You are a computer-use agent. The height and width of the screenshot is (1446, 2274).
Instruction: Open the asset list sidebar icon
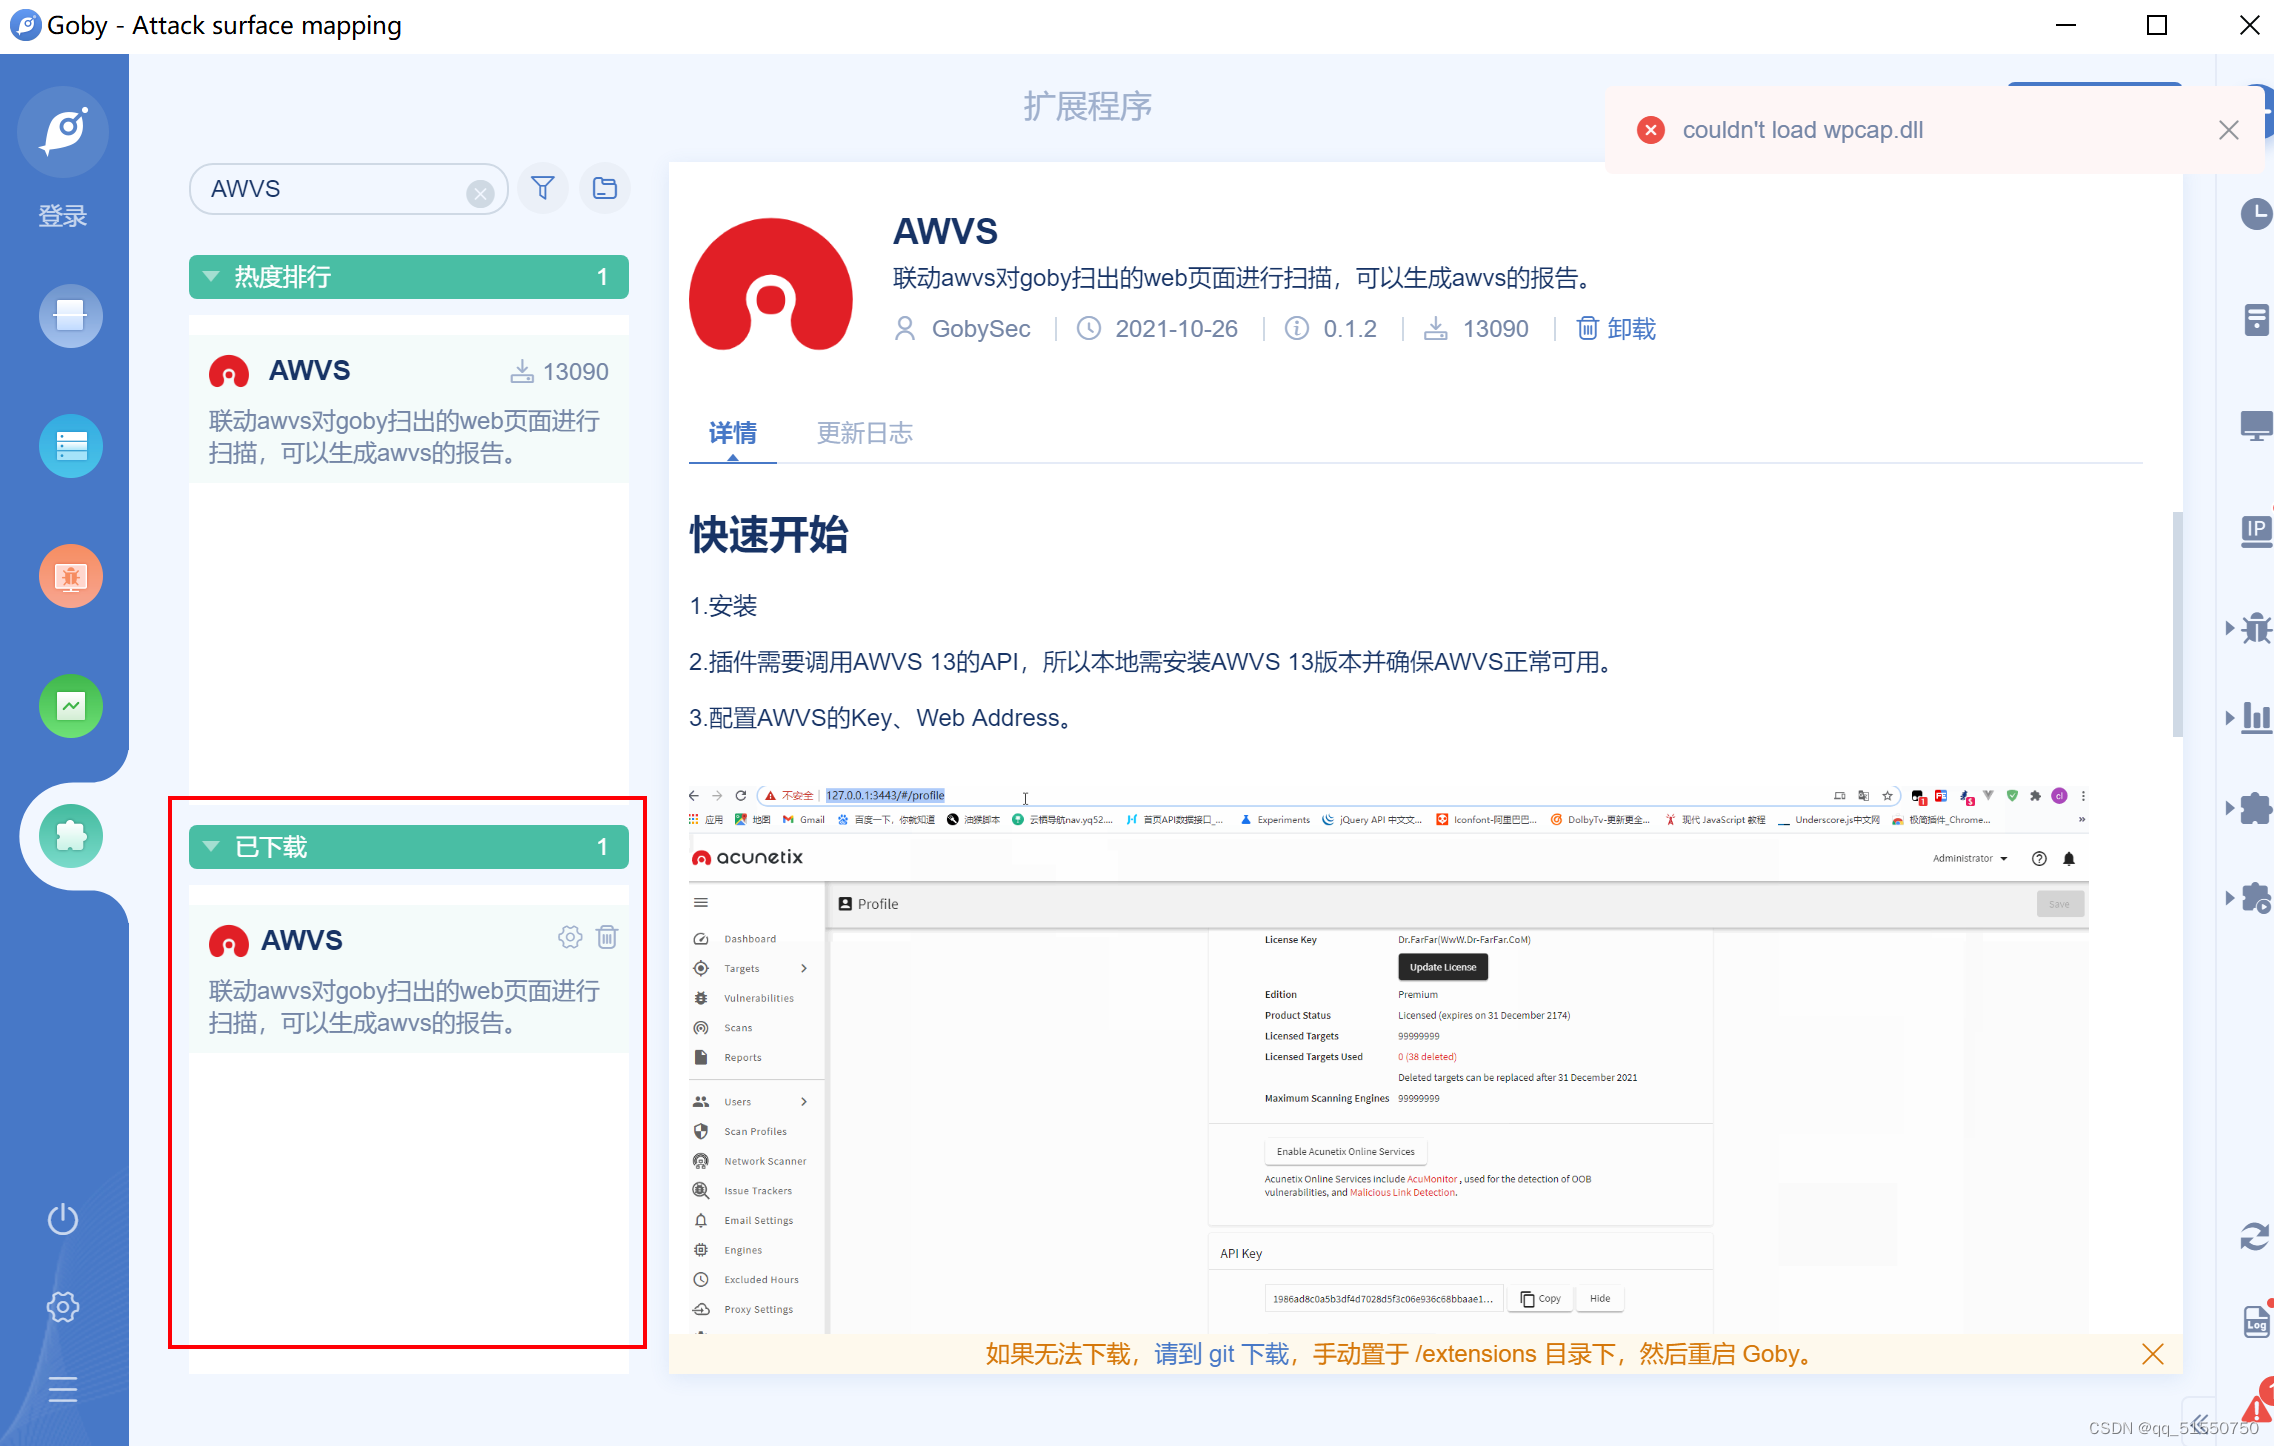(70, 446)
